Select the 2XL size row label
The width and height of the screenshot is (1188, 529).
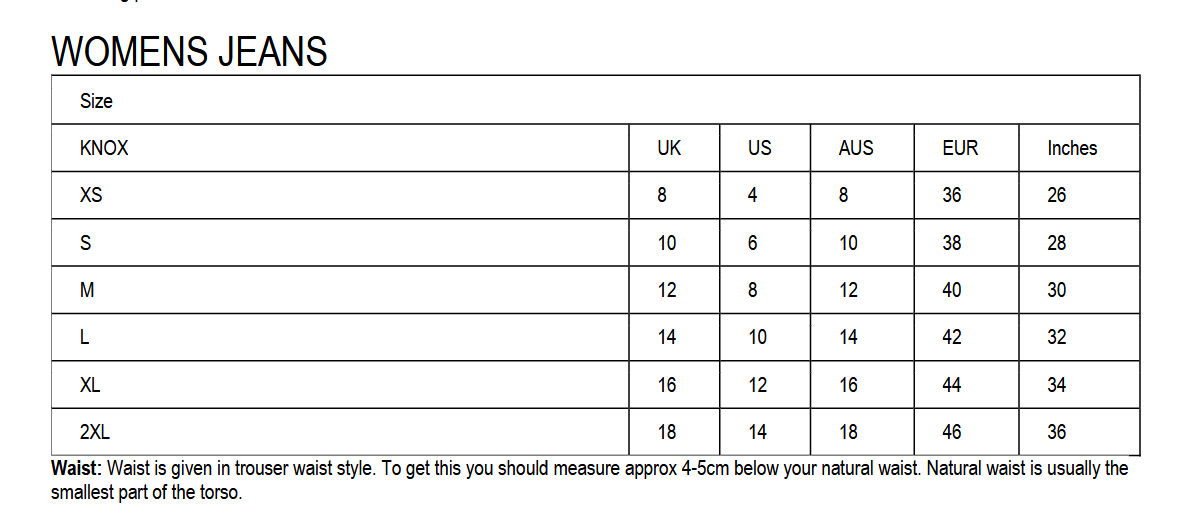click(95, 432)
